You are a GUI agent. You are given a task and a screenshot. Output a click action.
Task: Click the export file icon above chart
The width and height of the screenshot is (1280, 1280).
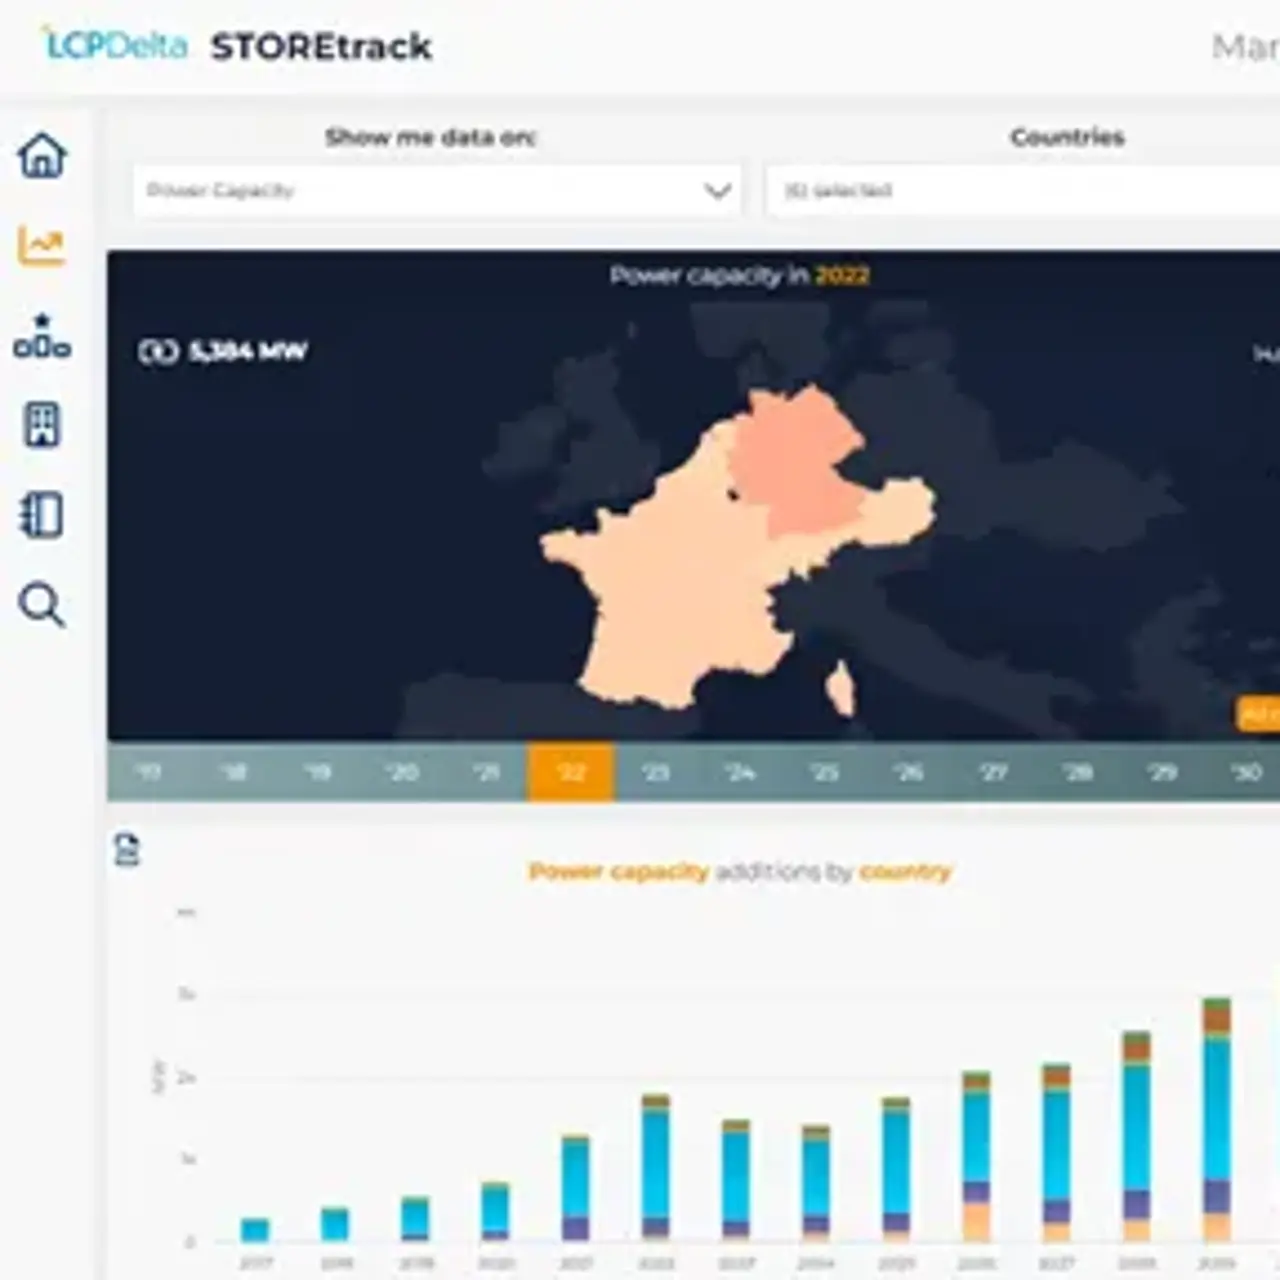127,849
